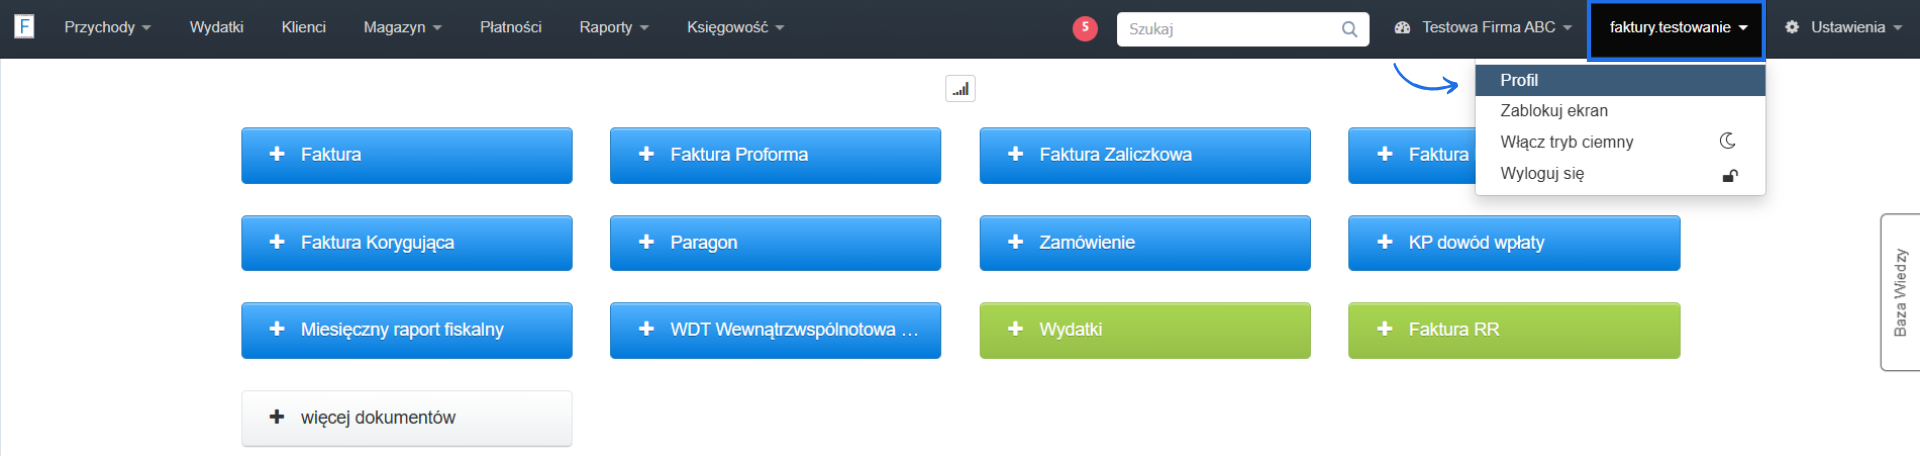Add a new Paragon document
This screenshot has height=465, width=1920.
point(775,243)
